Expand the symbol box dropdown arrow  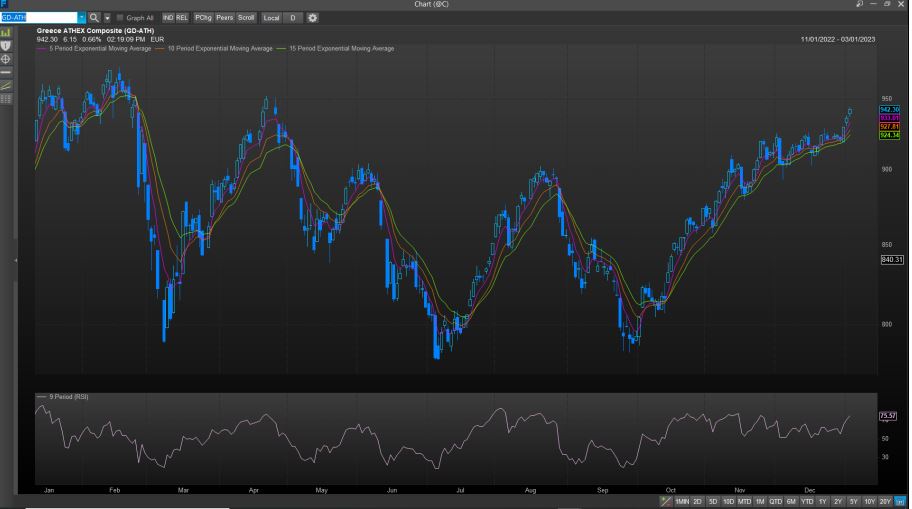[81, 18]
